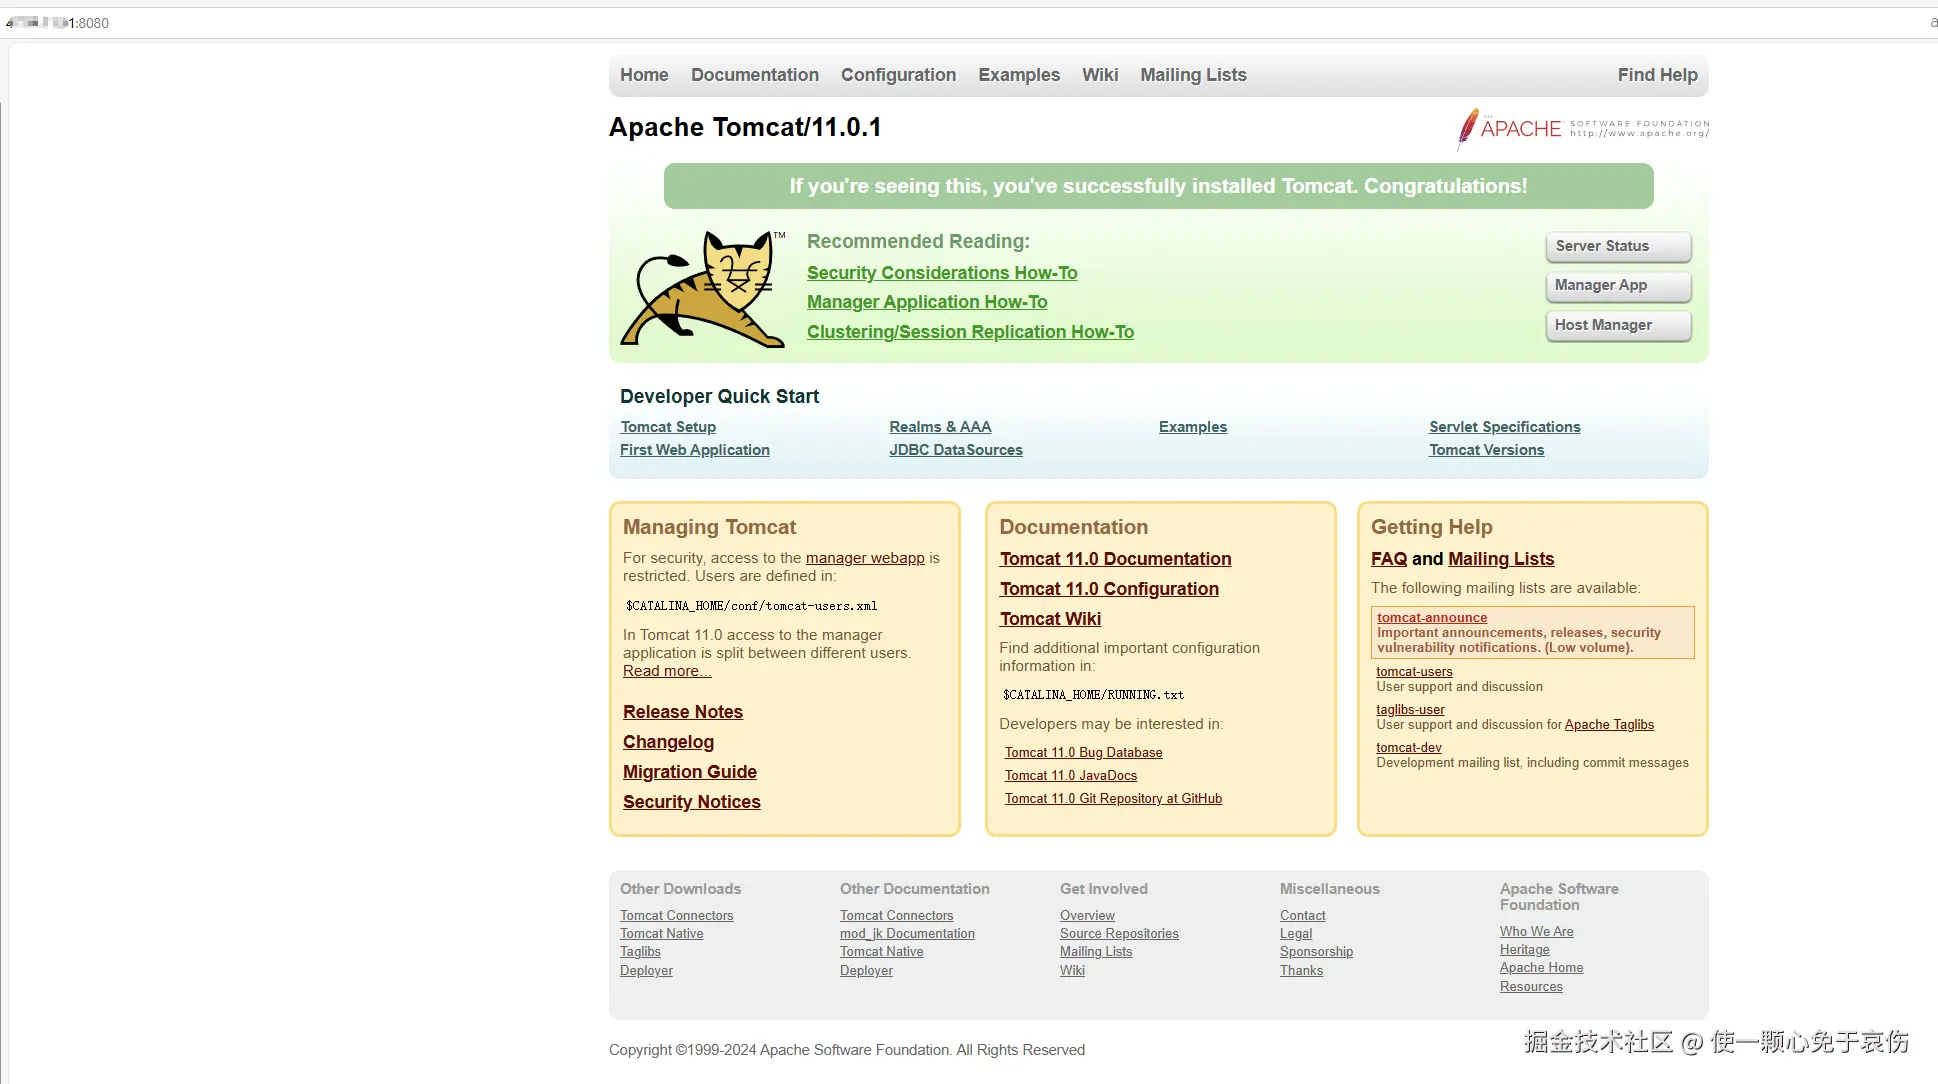Follow the Tomcat Setup link
This screenshot has height=1084, width=1938.
[667, 427]
